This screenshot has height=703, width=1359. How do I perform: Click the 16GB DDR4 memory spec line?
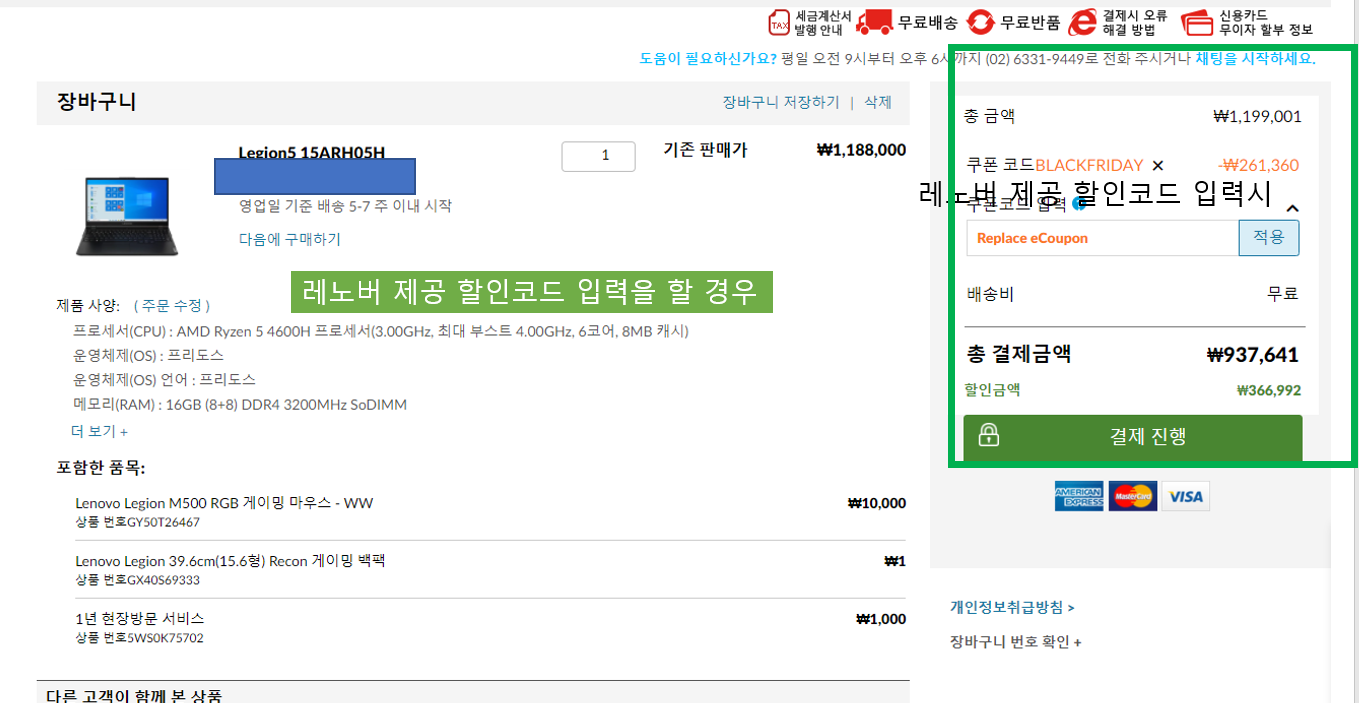pyautogui.click(x=240, y=405)
